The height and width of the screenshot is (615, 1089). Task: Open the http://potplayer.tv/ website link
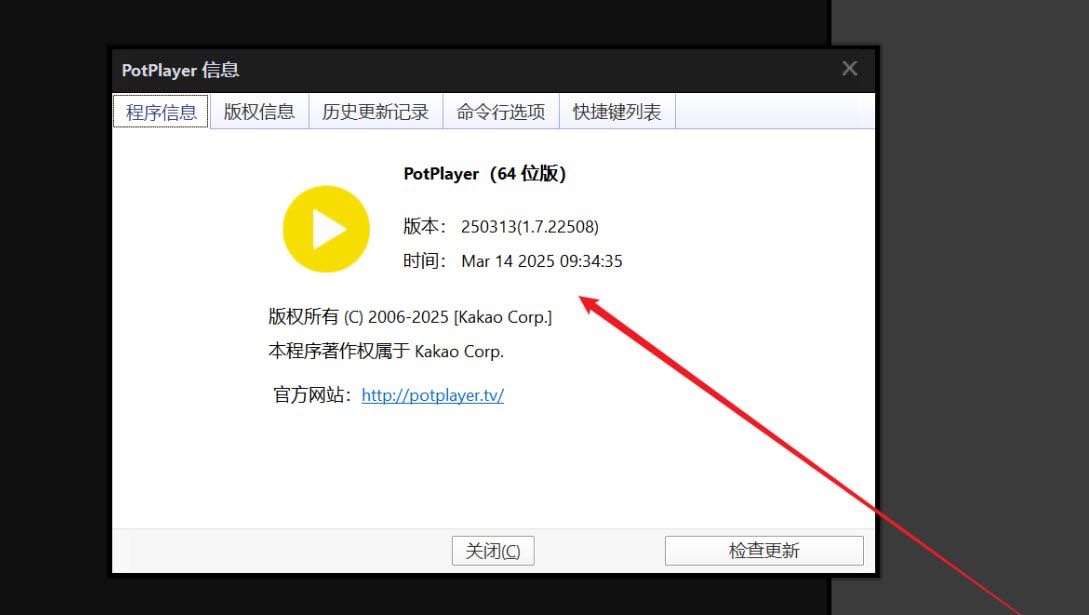point(432,395)
